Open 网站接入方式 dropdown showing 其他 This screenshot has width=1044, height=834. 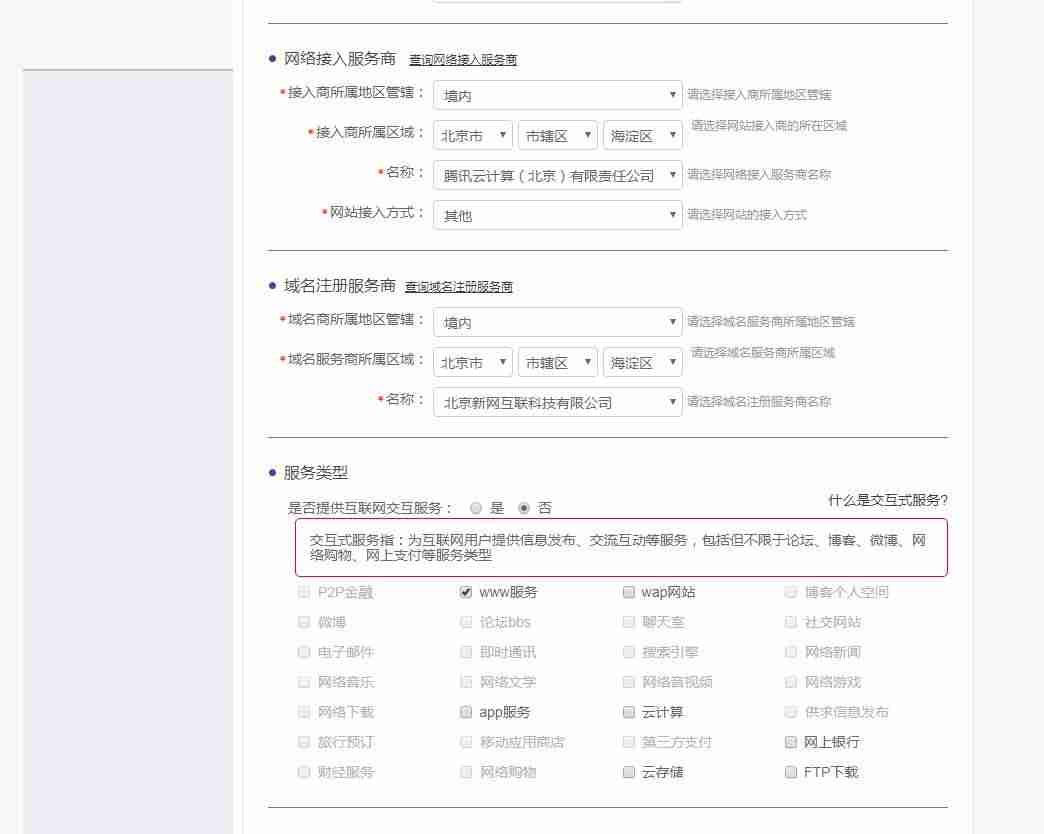[557, 215]
